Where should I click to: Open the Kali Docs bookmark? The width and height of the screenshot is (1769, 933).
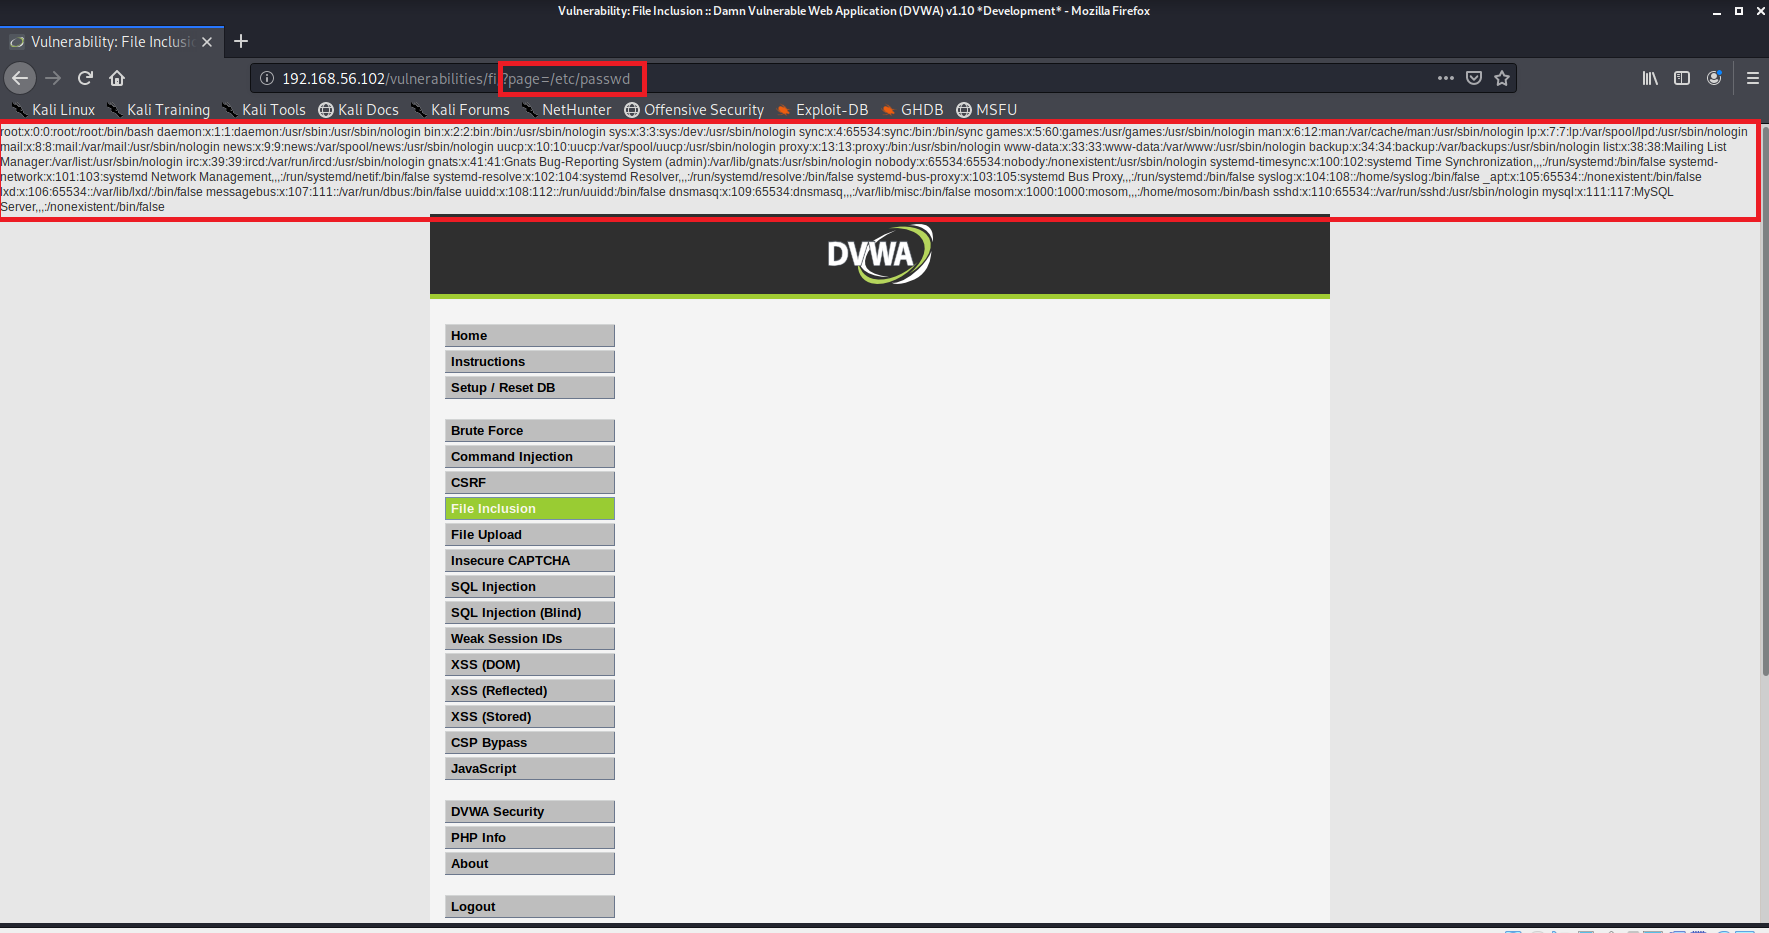[x=358, y=110]
